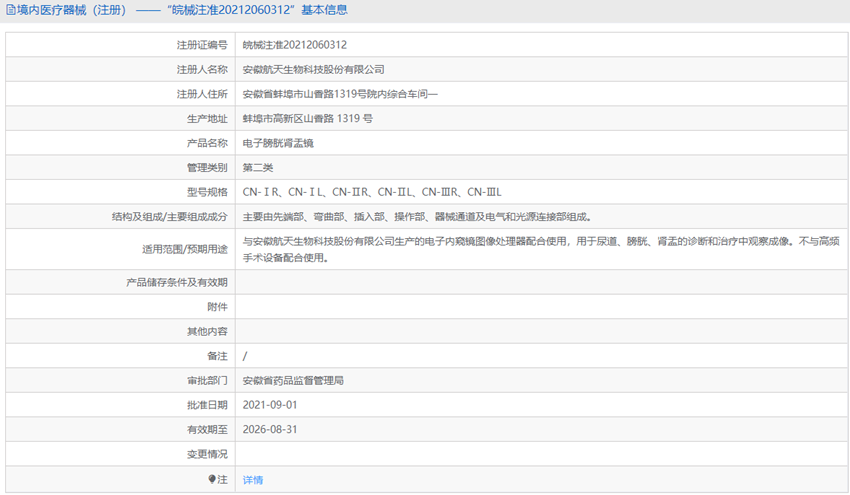Click the 批准日期 label

pos(207,405)
